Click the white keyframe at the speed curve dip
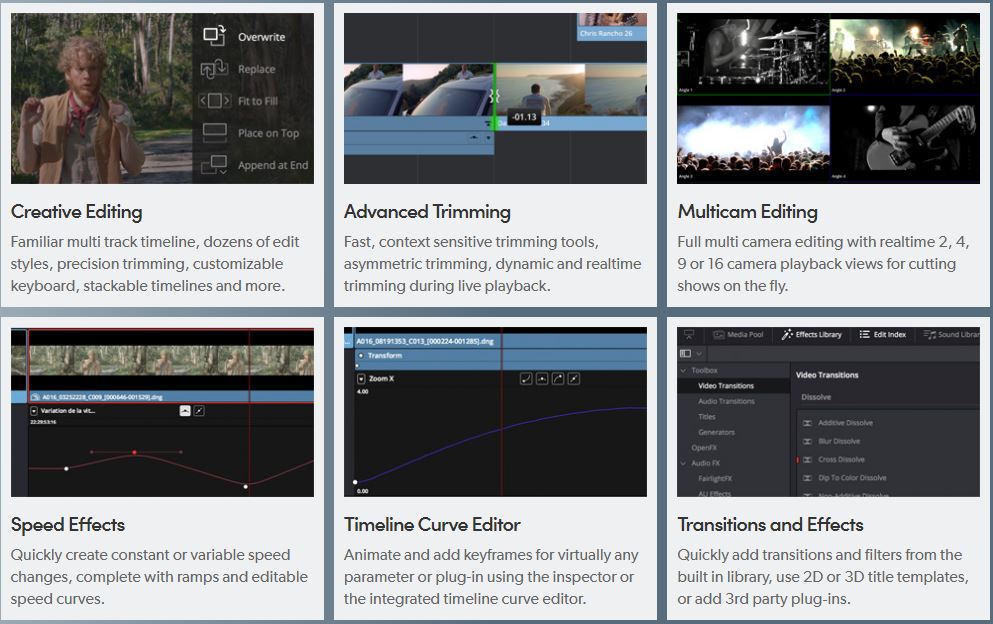This screenshot has width=993, height=624. (246, 487)
